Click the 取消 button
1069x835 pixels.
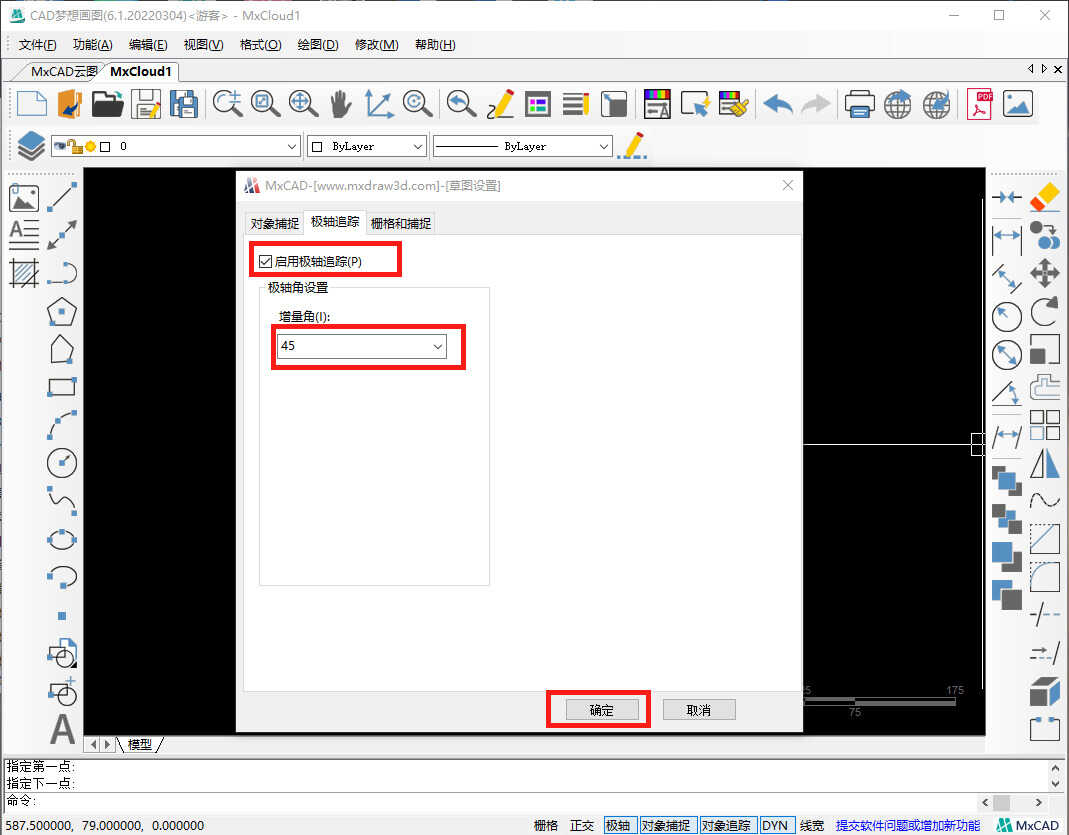tap(699, 710)
